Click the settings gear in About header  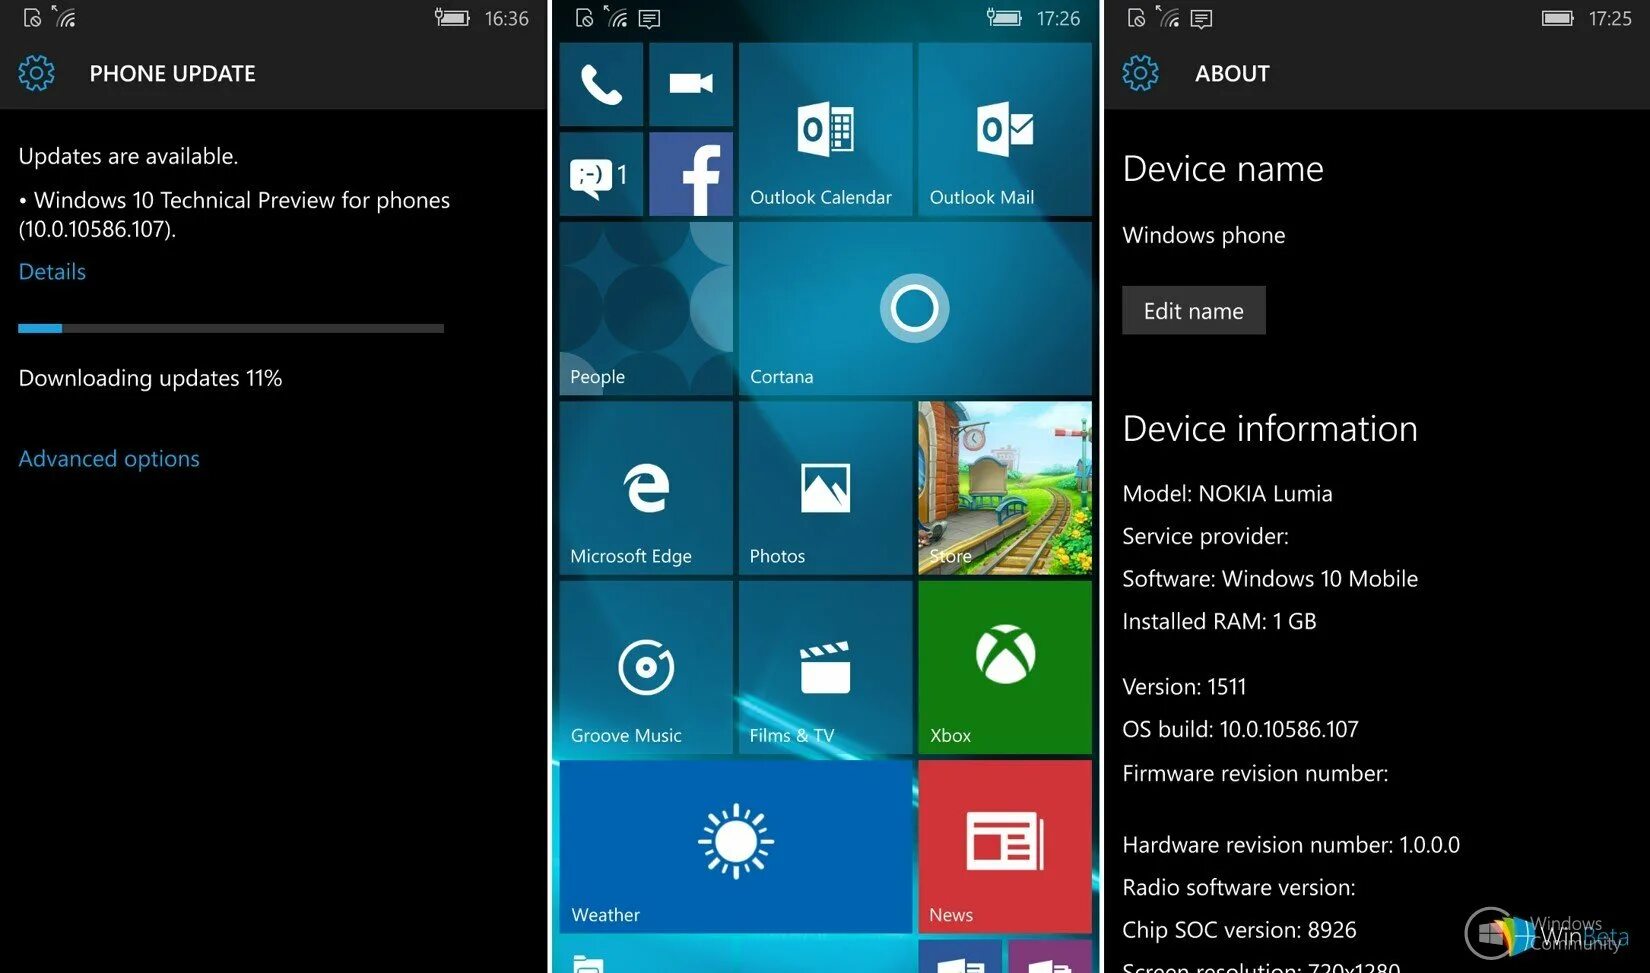[x=1140, y=73]
